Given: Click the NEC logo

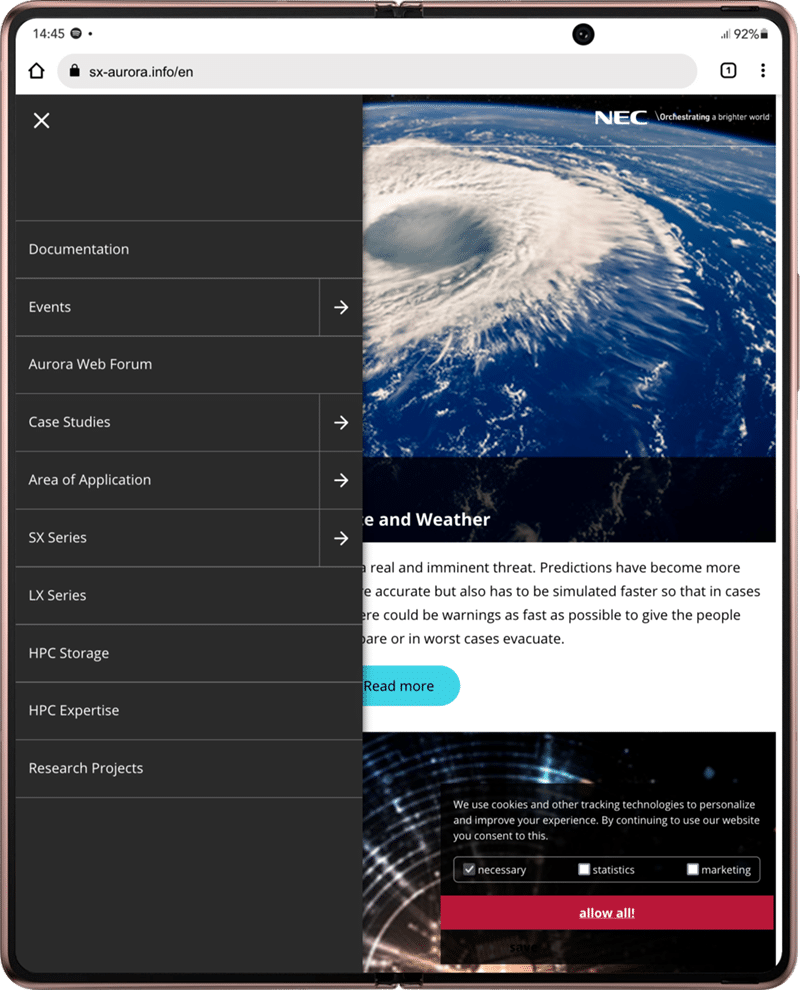Looking at the screenshot, I should (x=621, y=117).
